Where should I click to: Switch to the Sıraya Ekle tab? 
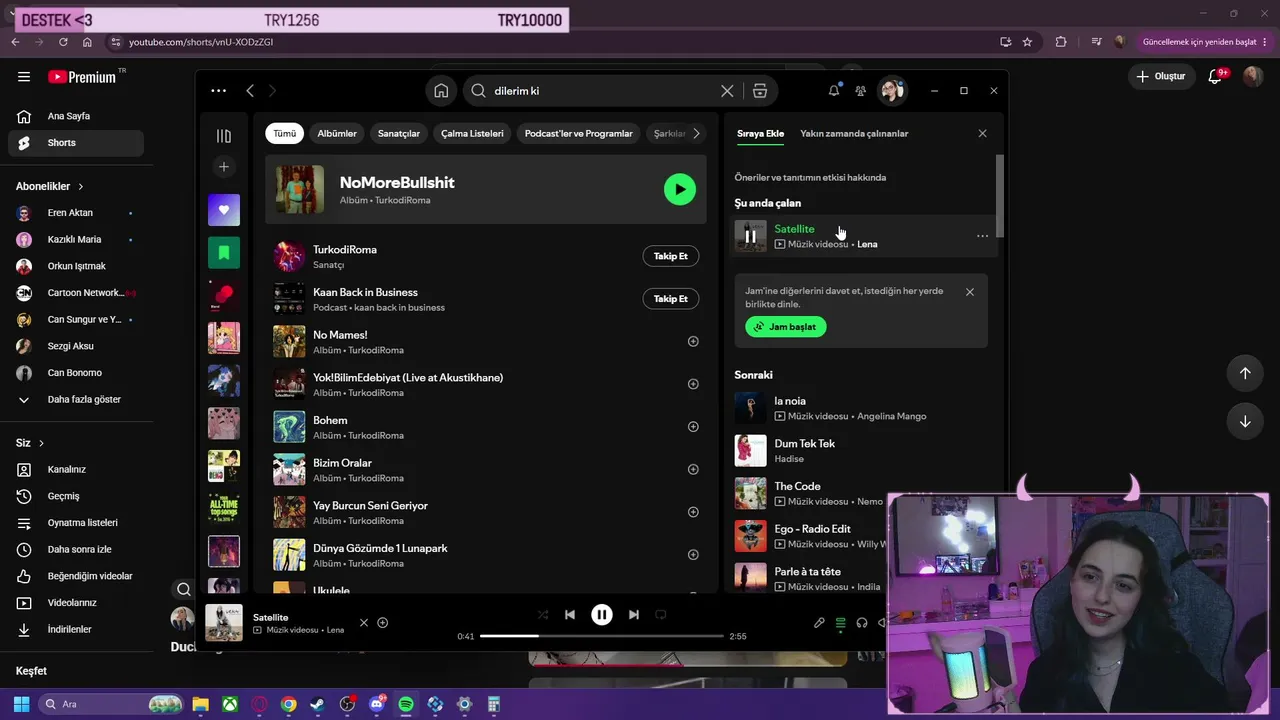coord(761,133)
